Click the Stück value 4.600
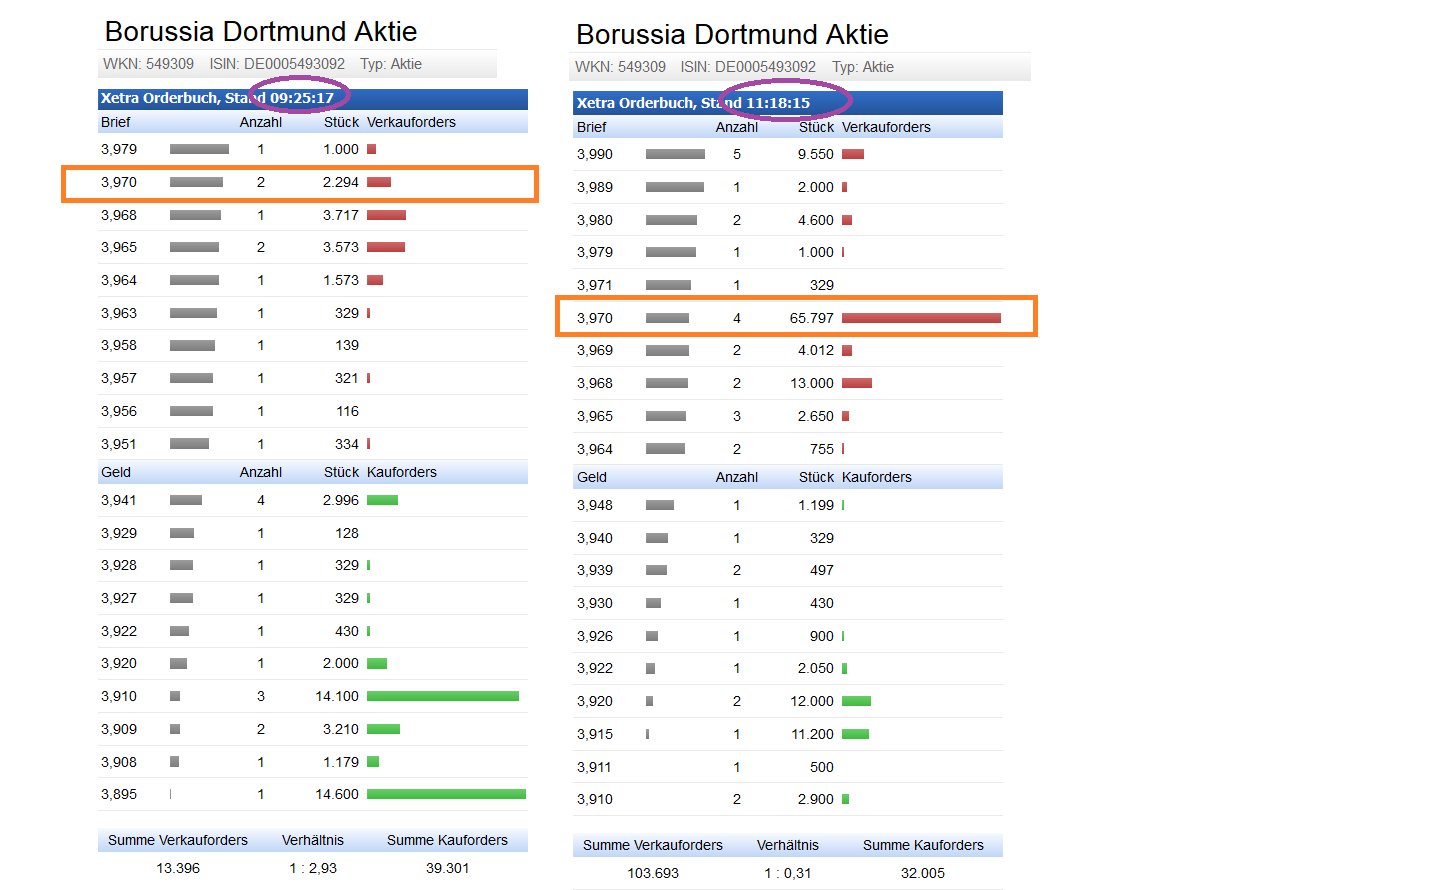The width and height of the screenshot is (1447, 890). click(816, 220)
